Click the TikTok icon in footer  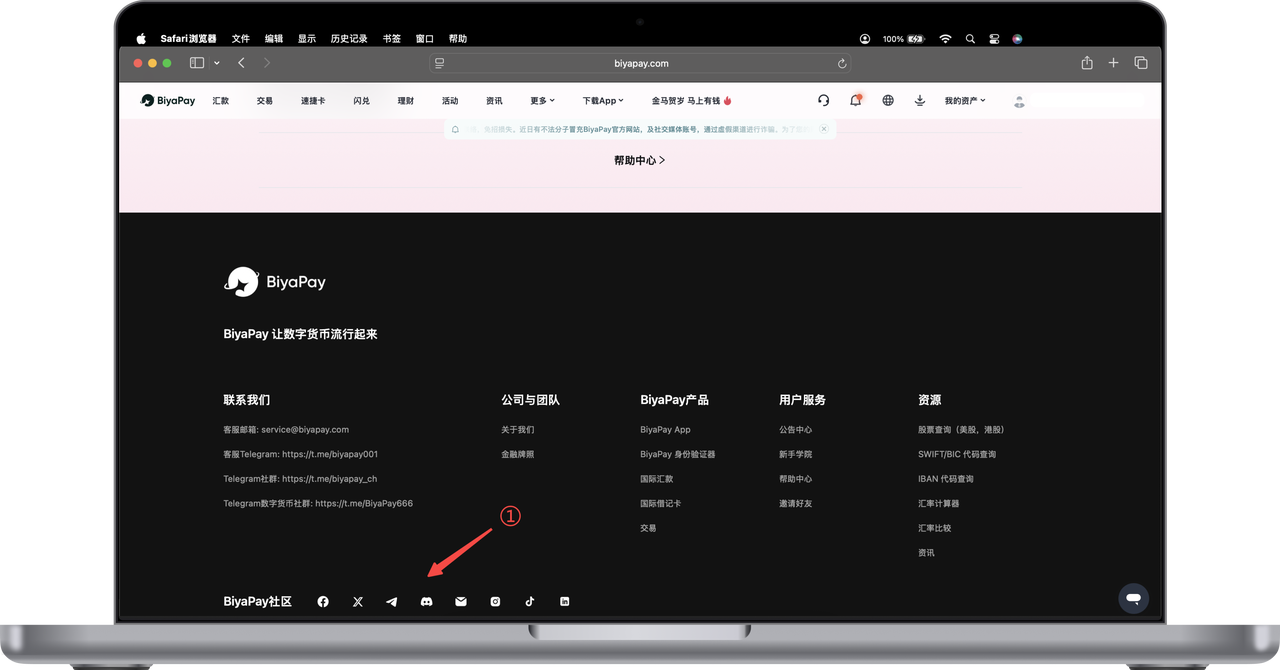530,602
